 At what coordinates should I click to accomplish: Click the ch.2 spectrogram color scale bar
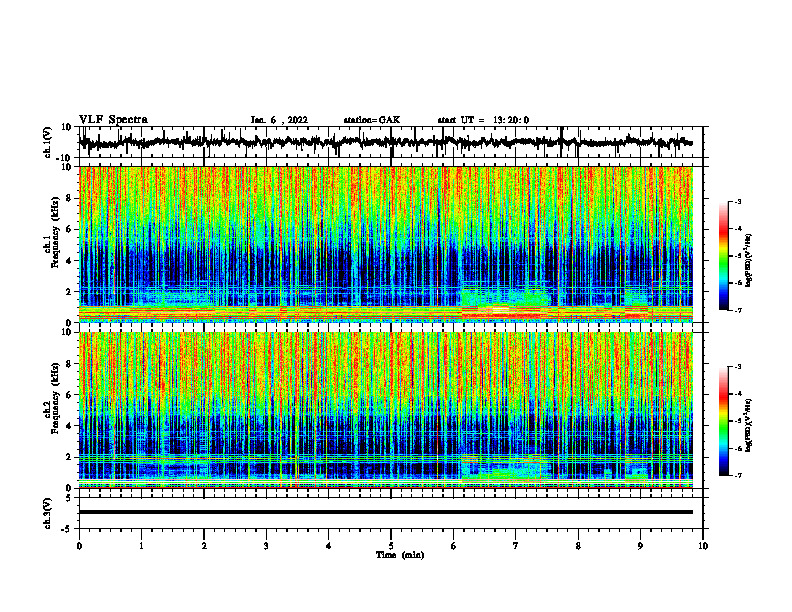pyautogui.click(x=723, y=421)
